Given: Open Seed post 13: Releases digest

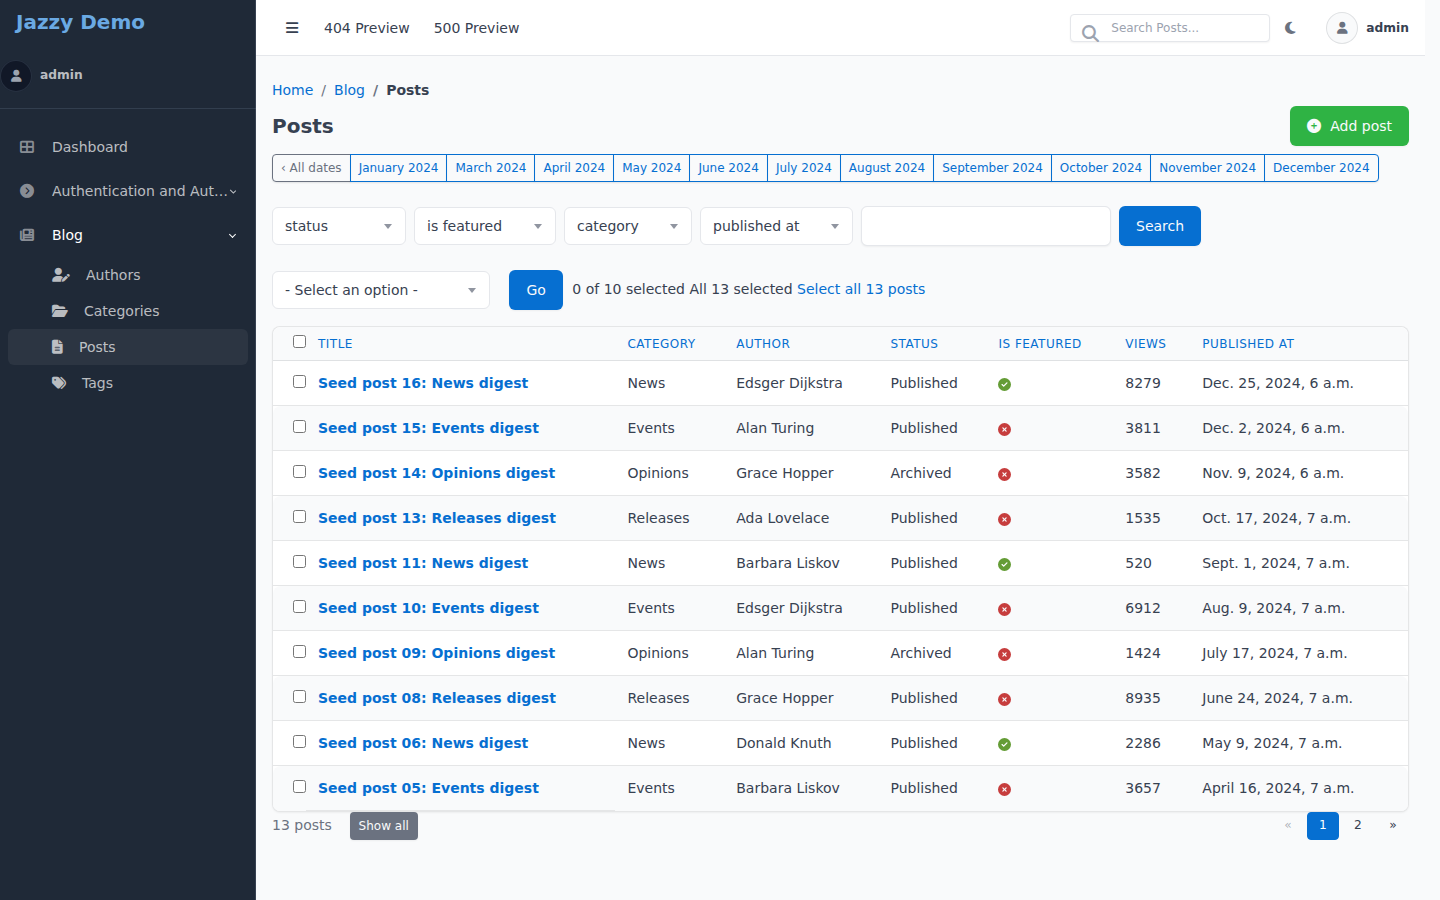Looking at the screenshot, I should 437,518.
